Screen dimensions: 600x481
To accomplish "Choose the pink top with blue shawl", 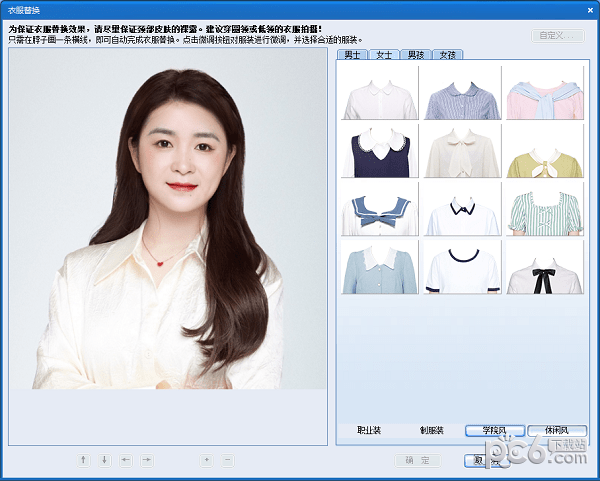I will (544, 94).
